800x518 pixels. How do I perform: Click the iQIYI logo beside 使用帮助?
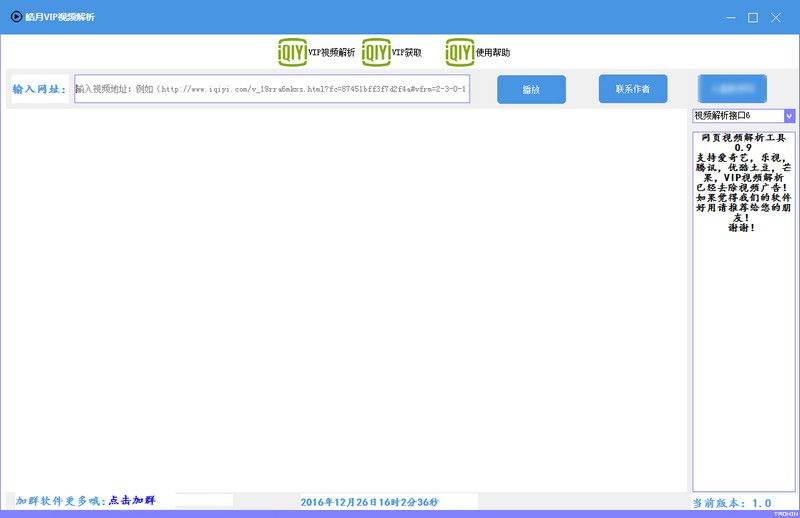click(460, 52)
